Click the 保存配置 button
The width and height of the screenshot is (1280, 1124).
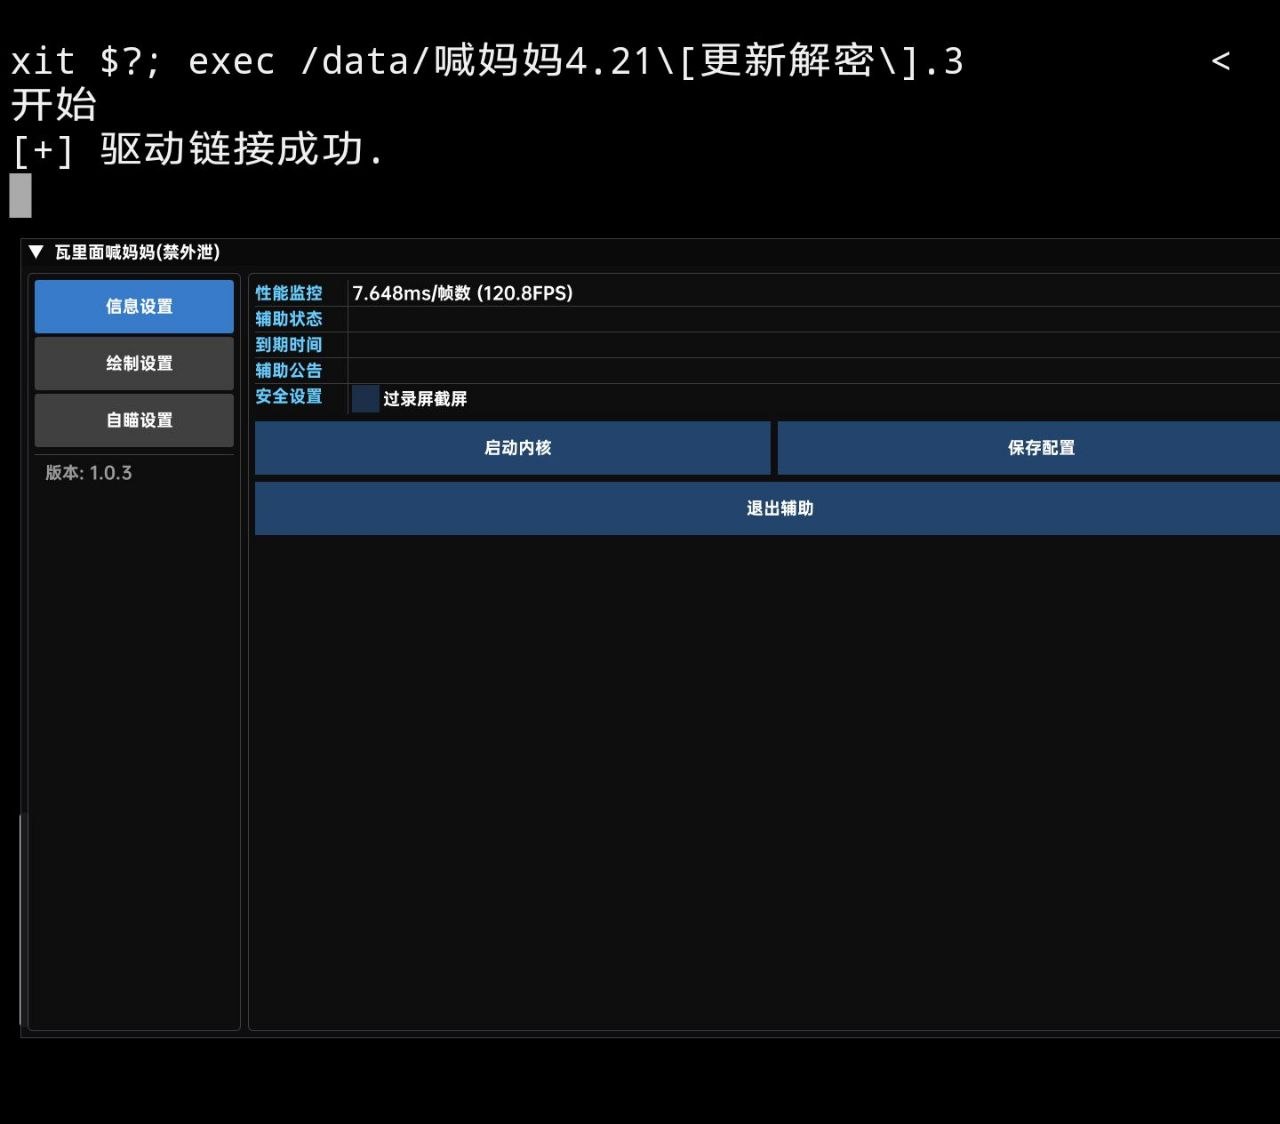click(x=1040, y=448)
